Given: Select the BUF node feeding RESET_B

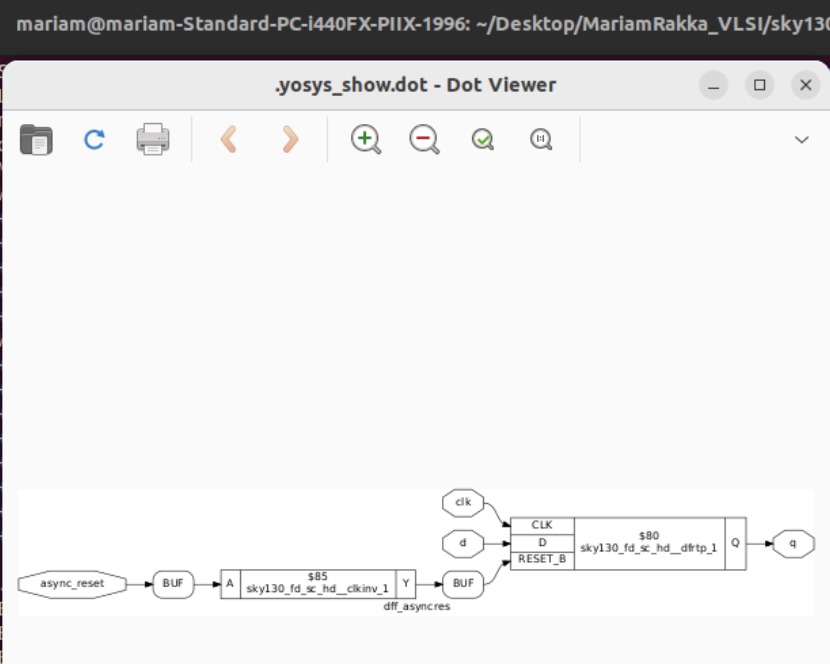Looking at the screenshot, I should (x=461, y=583).
